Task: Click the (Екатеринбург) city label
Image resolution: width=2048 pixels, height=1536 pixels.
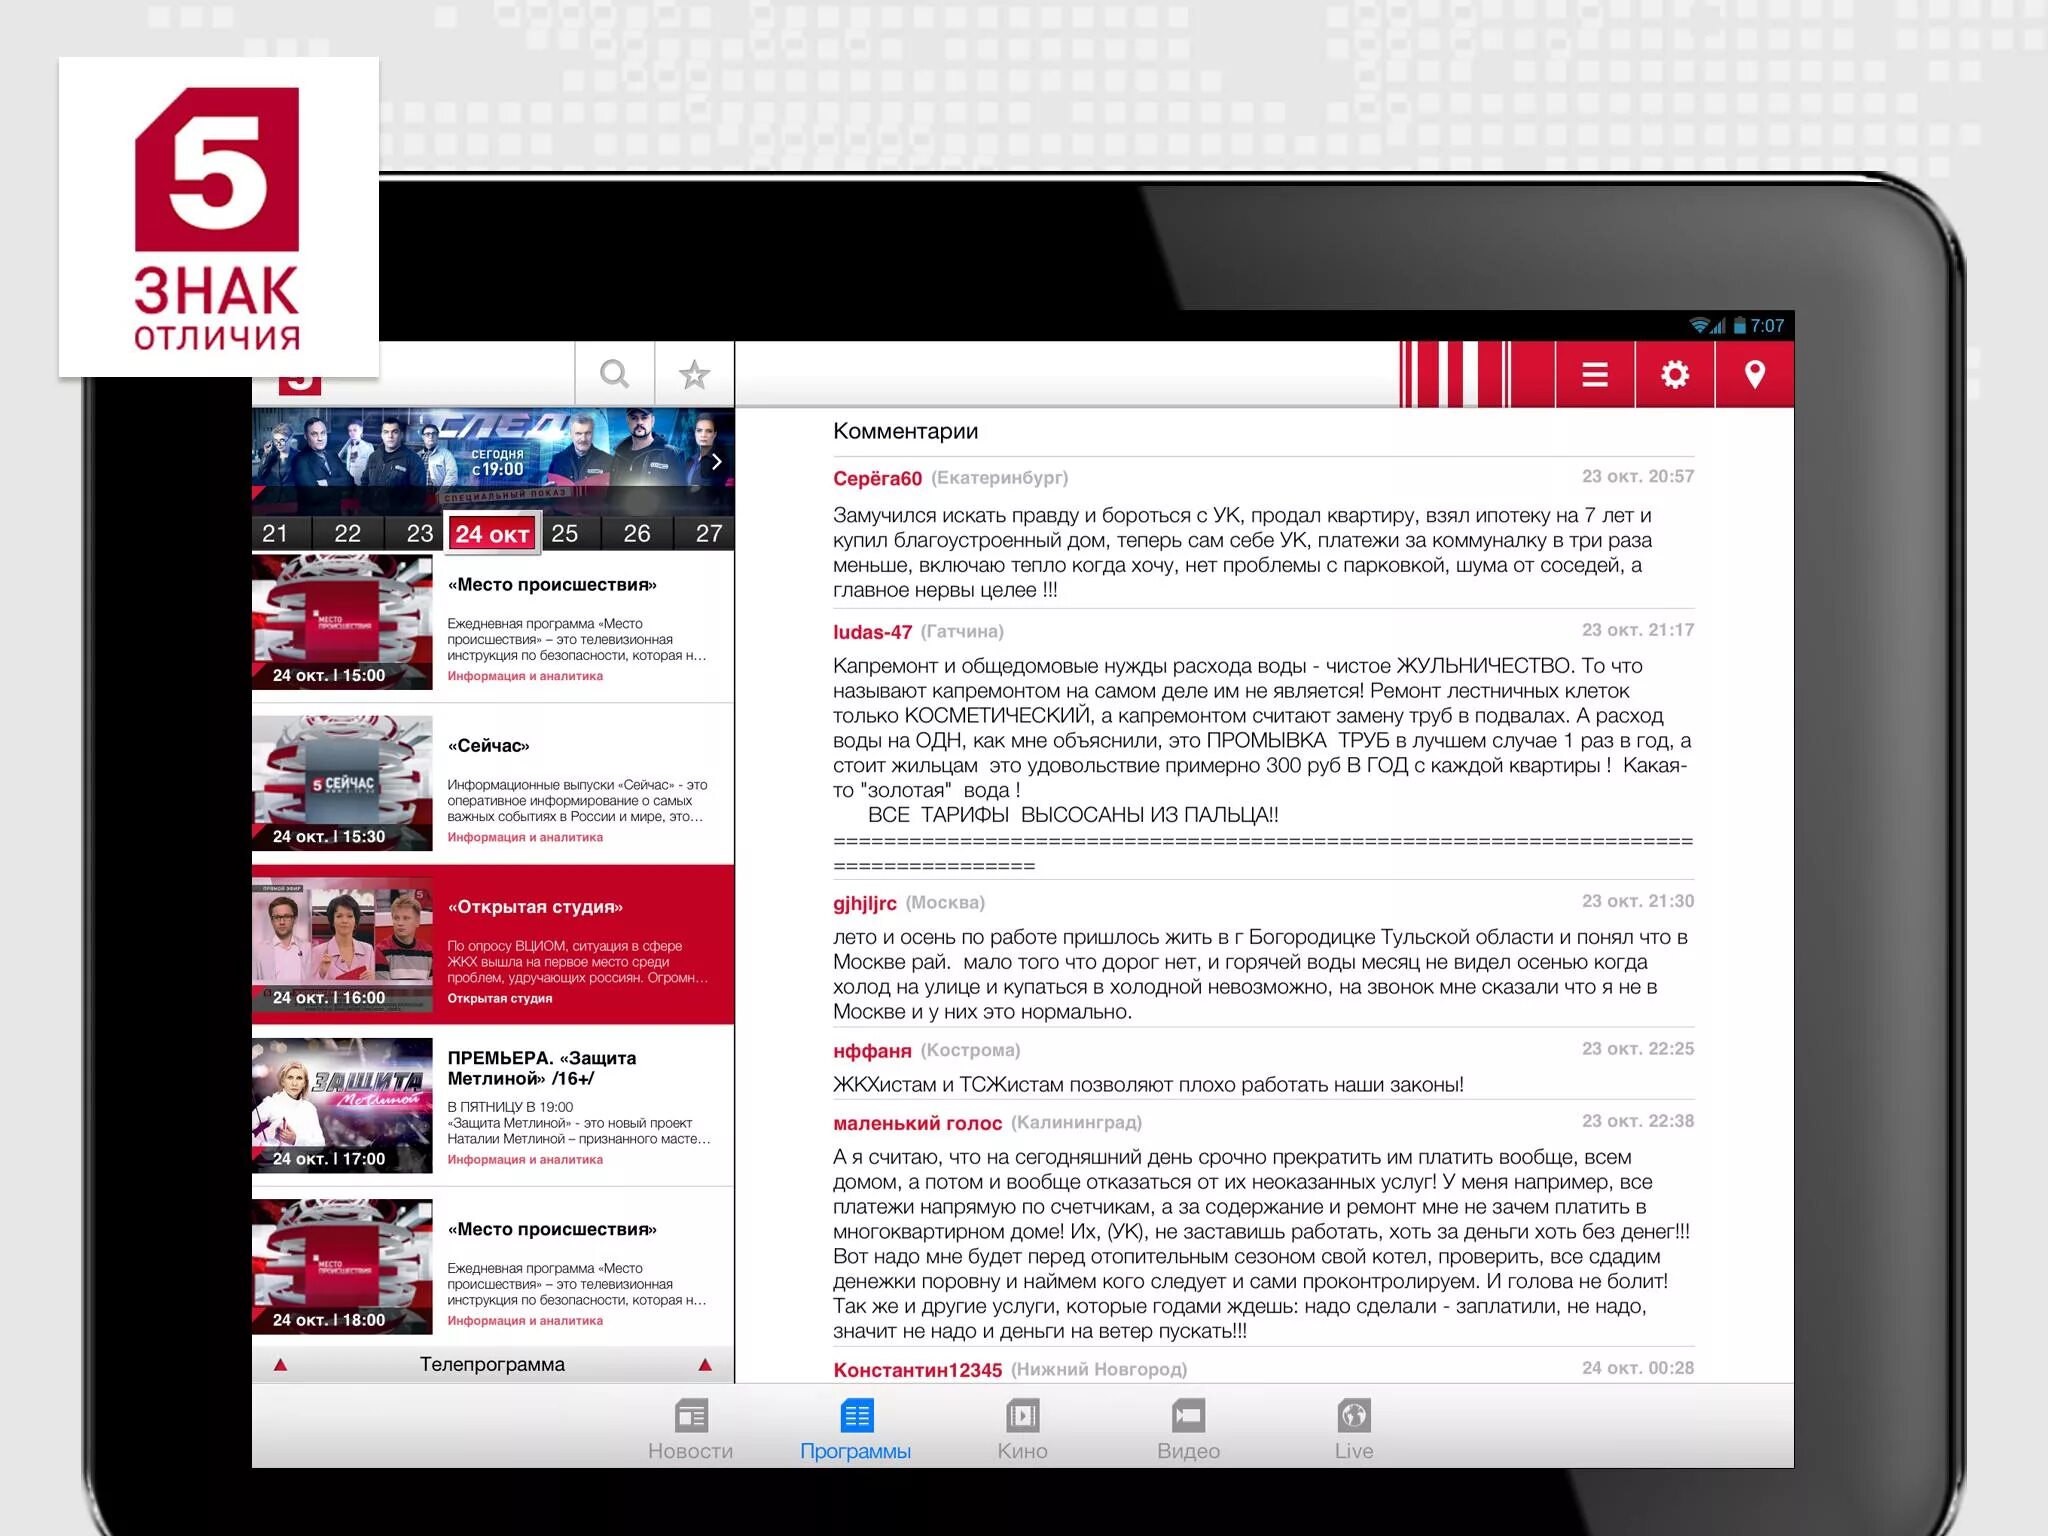Action: coord(1000,478)
